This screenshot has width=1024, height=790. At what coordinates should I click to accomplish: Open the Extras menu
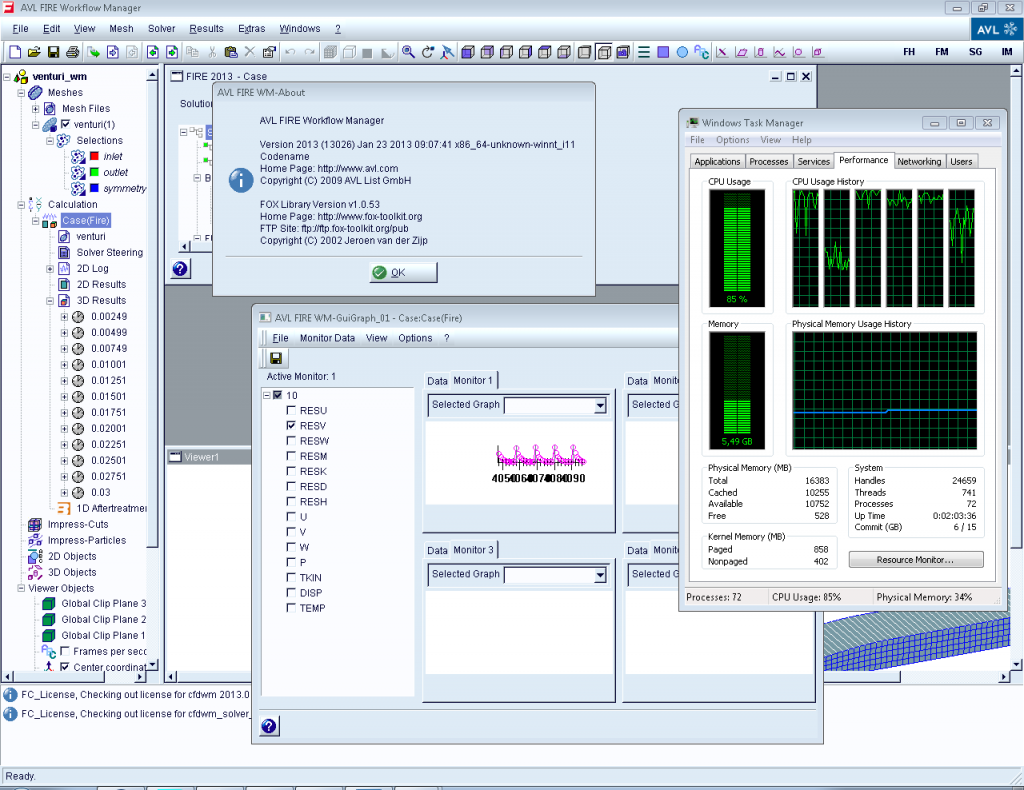coord(251,29)
